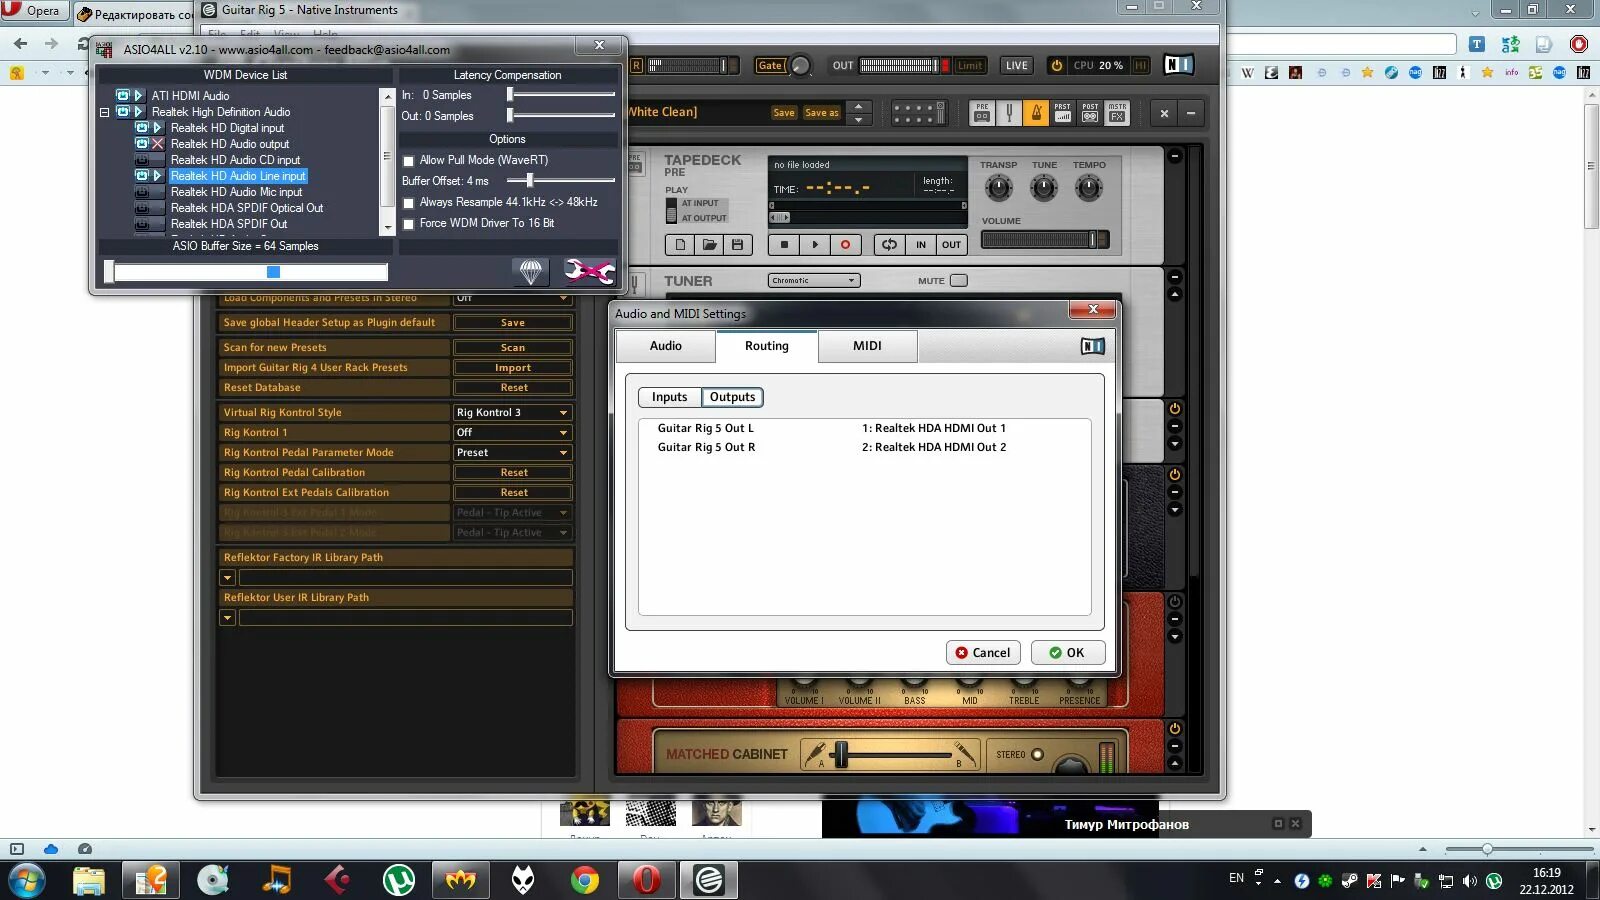
Task: Enable the Realtek HD Audio CD input device
Action: coord(142,160)
